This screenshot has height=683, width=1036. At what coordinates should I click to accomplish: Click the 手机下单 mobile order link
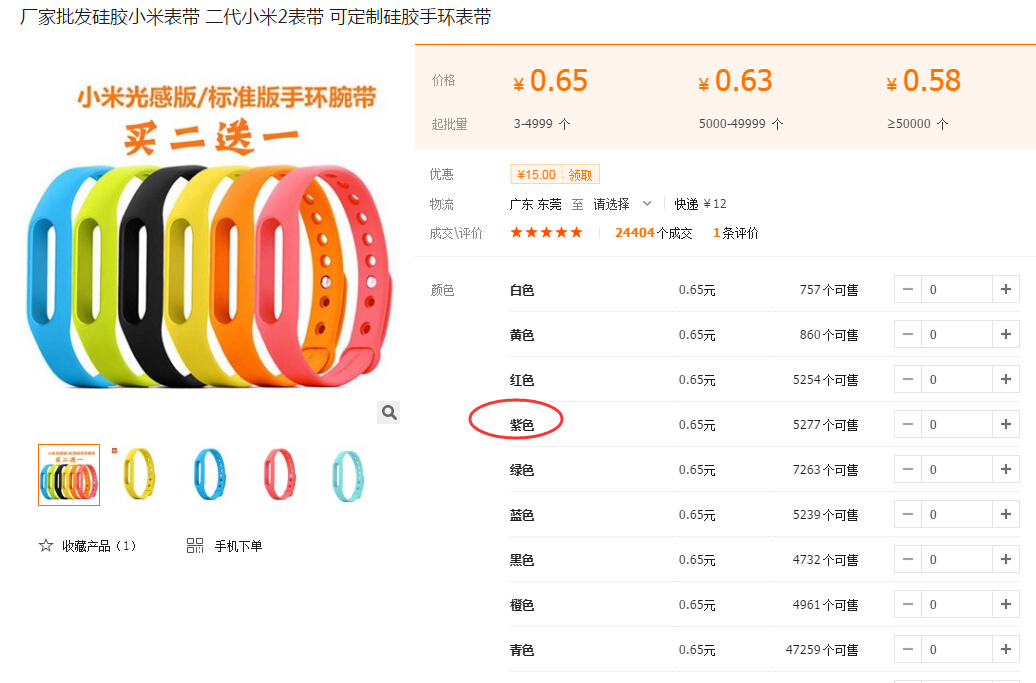[238, 546]
